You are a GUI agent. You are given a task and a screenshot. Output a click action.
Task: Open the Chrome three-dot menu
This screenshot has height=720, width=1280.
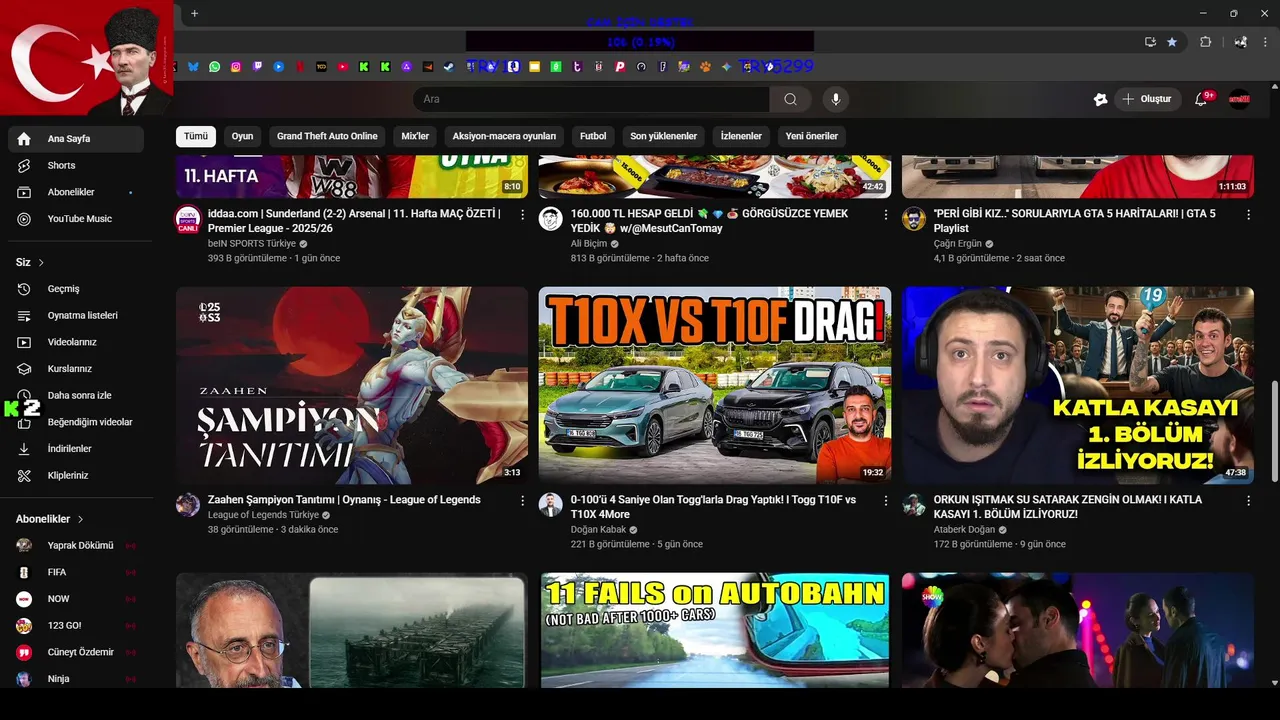pos(1266,42)
